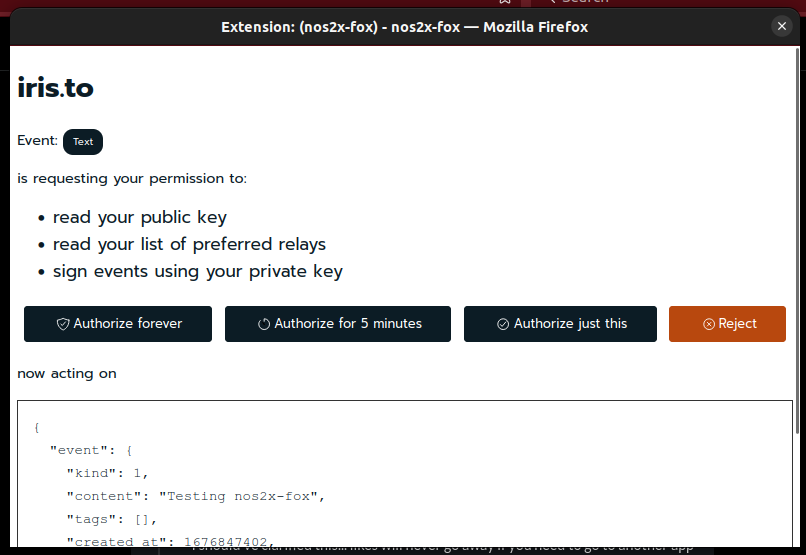The height and width of the screenshot is (555, 806).
Task: Click the "created_at" timestamp line
Action: [x=171, y=542]
